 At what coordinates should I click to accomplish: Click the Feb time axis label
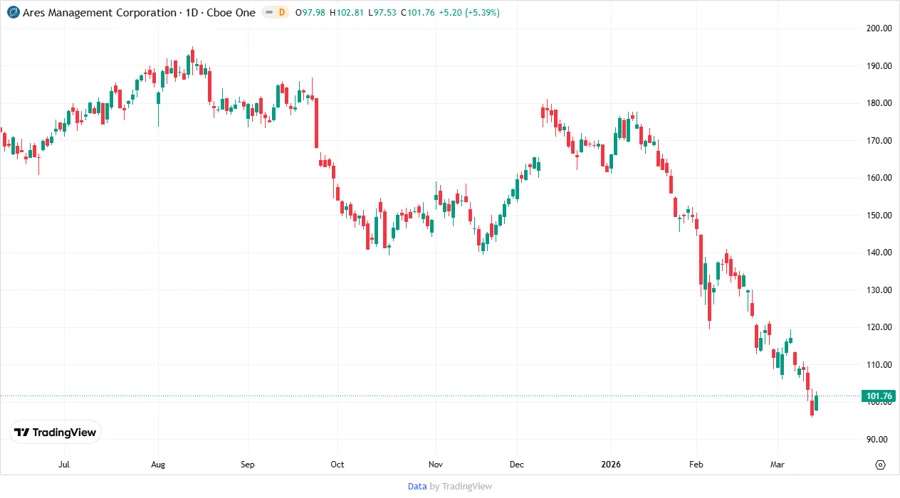coord(696,464)
